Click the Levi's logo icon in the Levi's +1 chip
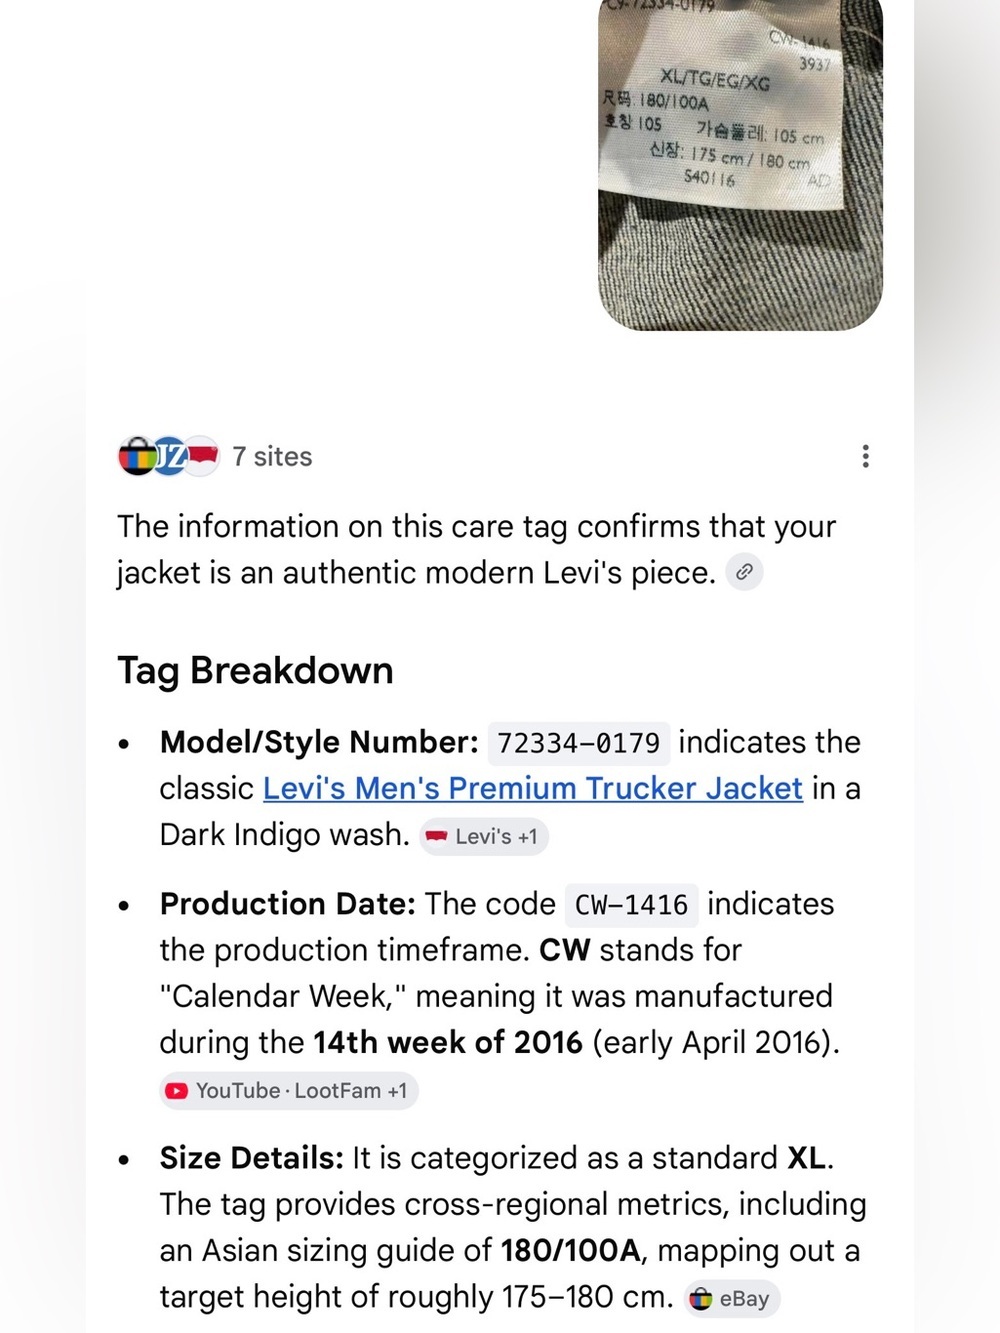The height and width of the screenshot is (1333, 1000). click(436, 836)
